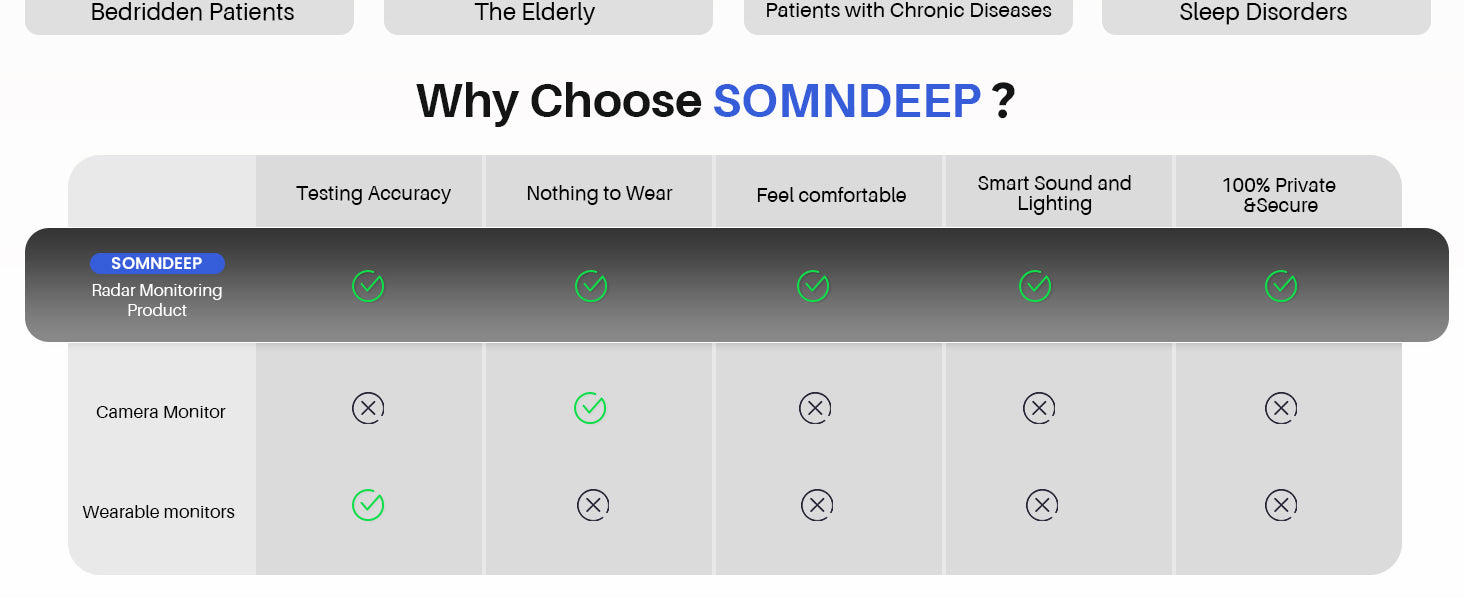This screenshot has height=600, width=1464.
Task: Click the blue SOMNDEEP heading text
Action: [847, 101]
